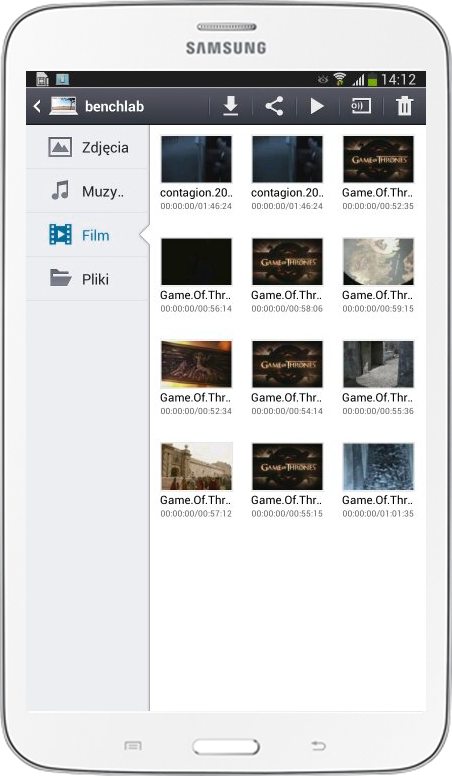452x776 pixels.
Task: Tap the download notification icon in status bar
Action: pyautogui.click(x=62, y=79)
